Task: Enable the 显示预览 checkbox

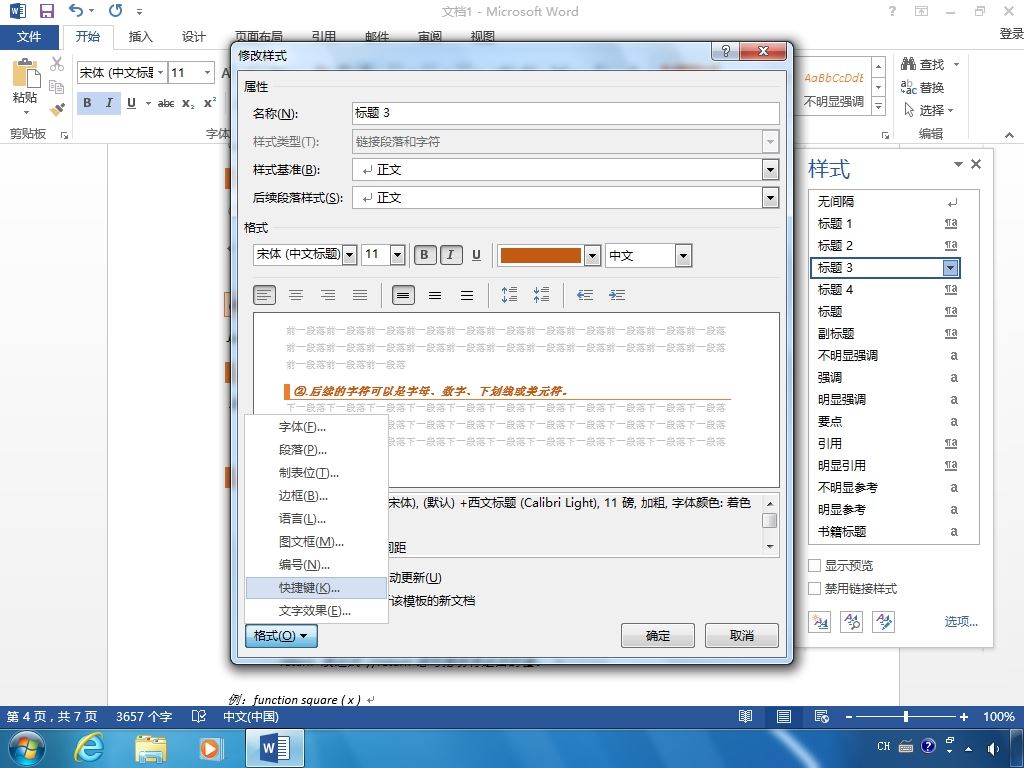Action: [x=814, y=566]
